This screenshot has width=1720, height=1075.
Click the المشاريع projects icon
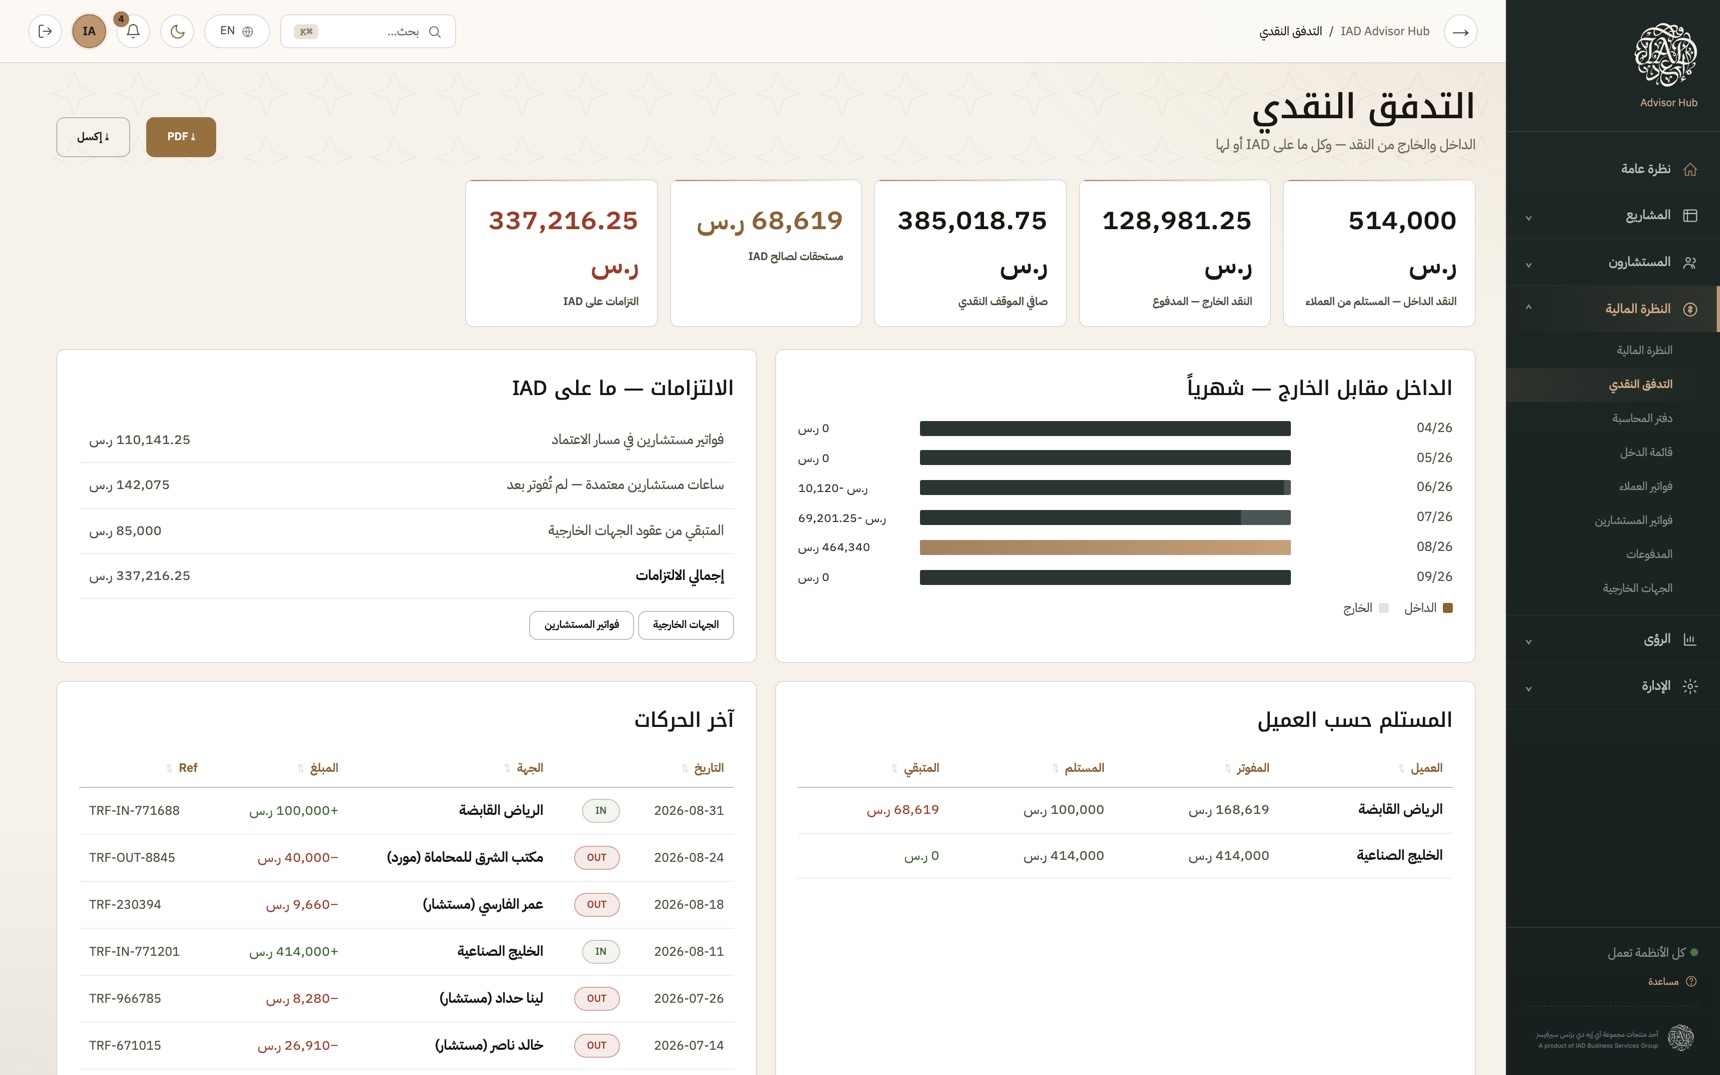(x=1690, y=215)
